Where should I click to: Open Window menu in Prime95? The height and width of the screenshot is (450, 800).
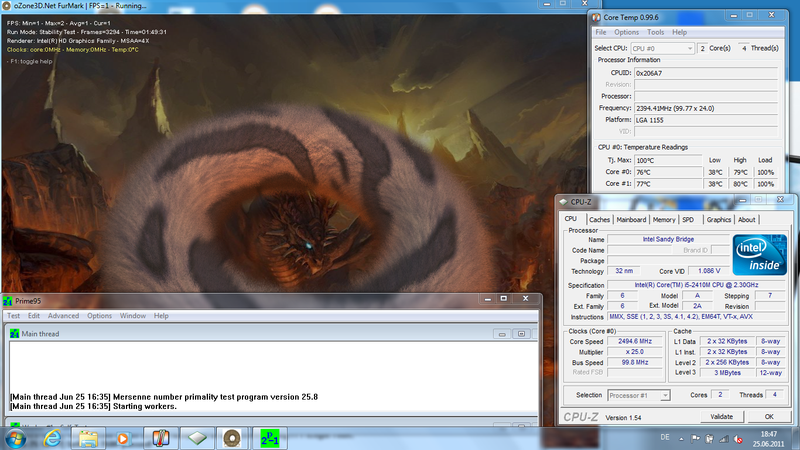pos(133,316)
